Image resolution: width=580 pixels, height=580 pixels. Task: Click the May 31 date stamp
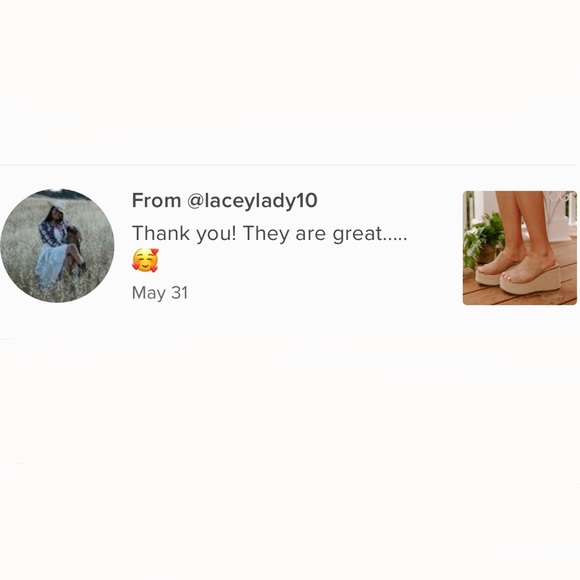160,293
